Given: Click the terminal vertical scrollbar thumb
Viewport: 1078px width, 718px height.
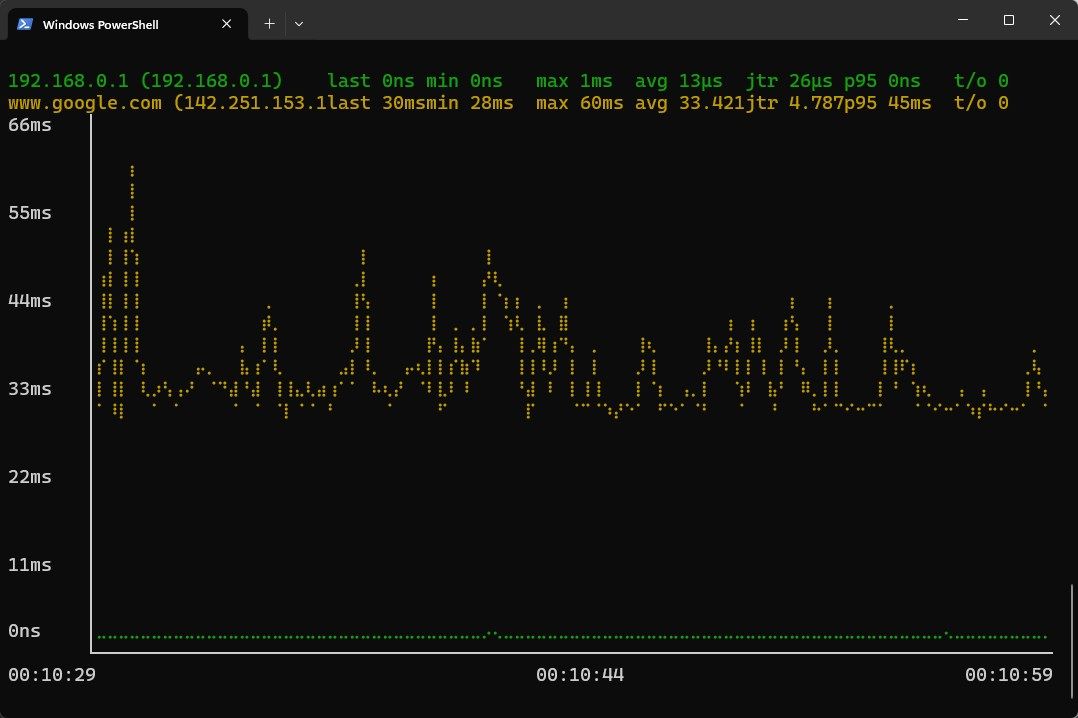Looking at the screenshot, I should pyautogui.click(x=1071, y=640).
